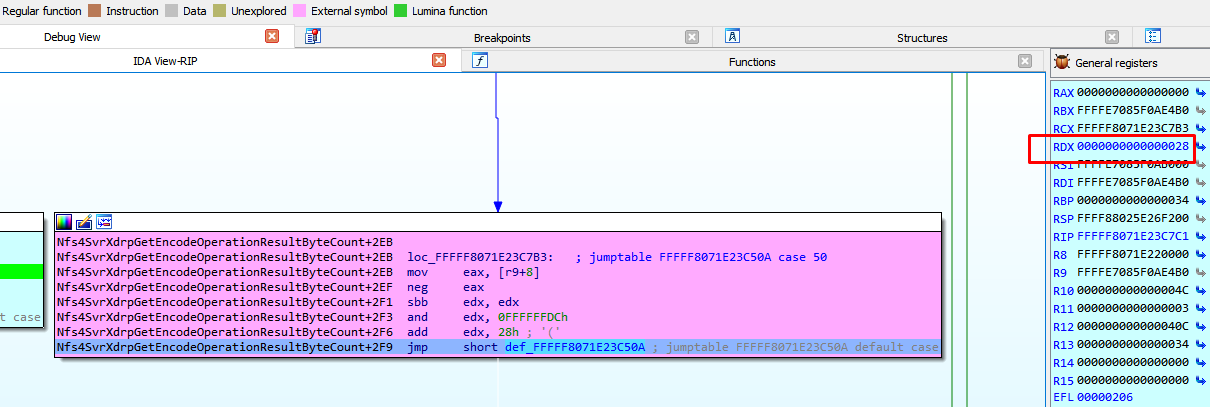The height and width of the screenshot is (407, 1210).
Task: Click the loc_FFFFF8071E23C7B3 label
Action: 480,257
